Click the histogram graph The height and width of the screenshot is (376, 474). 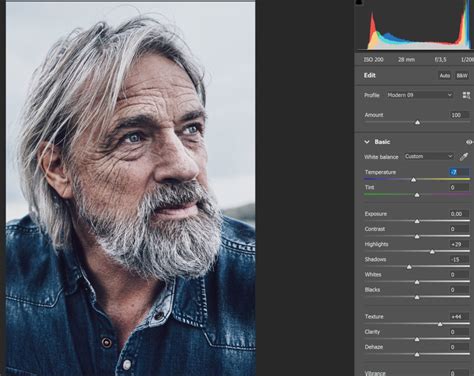pos(415,26)
